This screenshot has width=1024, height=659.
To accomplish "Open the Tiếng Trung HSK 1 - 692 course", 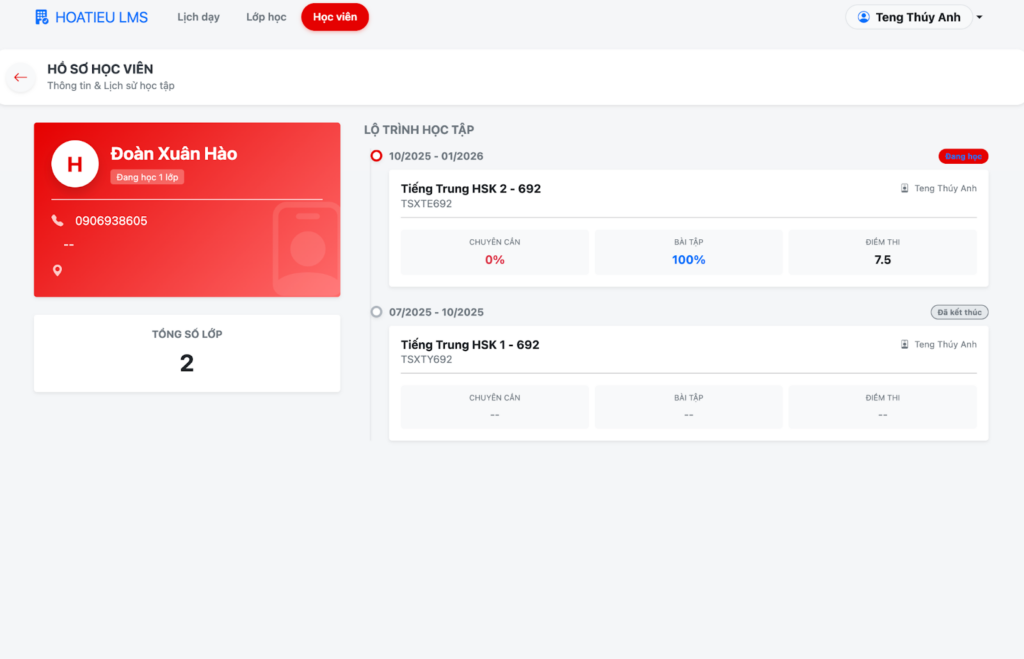I will pyautogui.click(x=469, y=344).
